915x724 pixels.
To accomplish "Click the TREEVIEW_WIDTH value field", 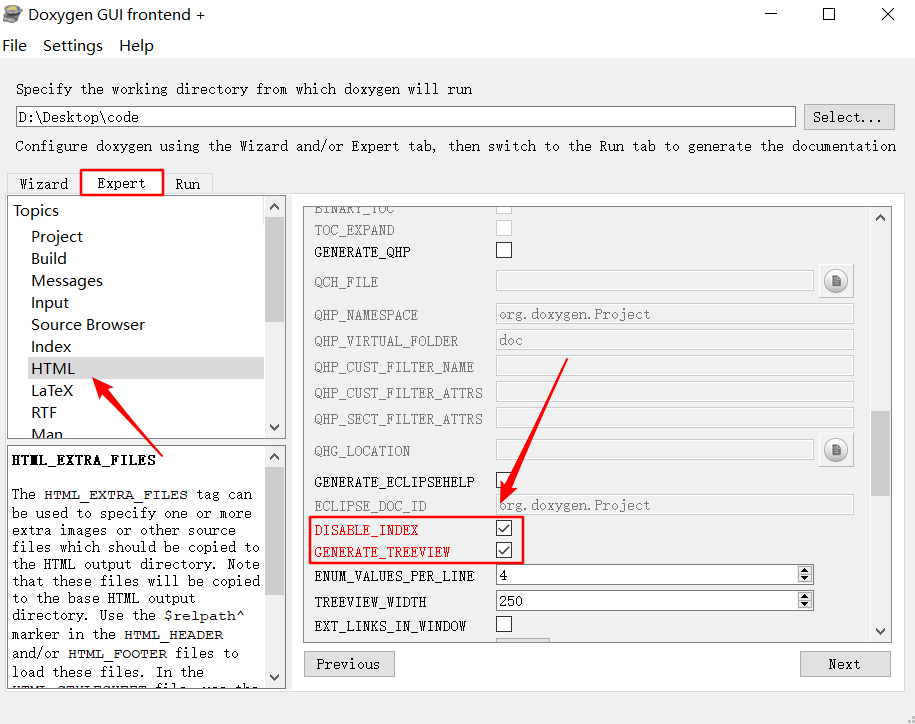I will pyautogui.click(x=648, y=600).
